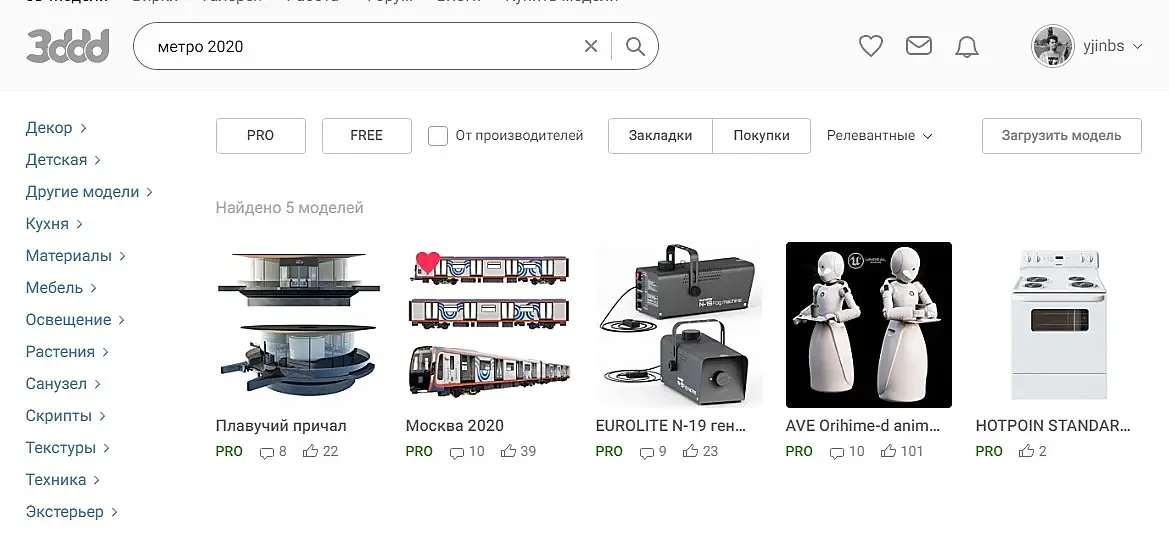Viewport: 1169px width, 537px height.
Task: Open the HOTPOIN STANDAR model link
Action: (1053, 426)
